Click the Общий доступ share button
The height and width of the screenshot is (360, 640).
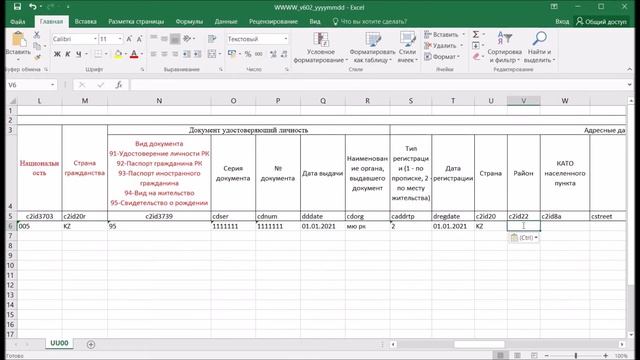pos(601,22)
